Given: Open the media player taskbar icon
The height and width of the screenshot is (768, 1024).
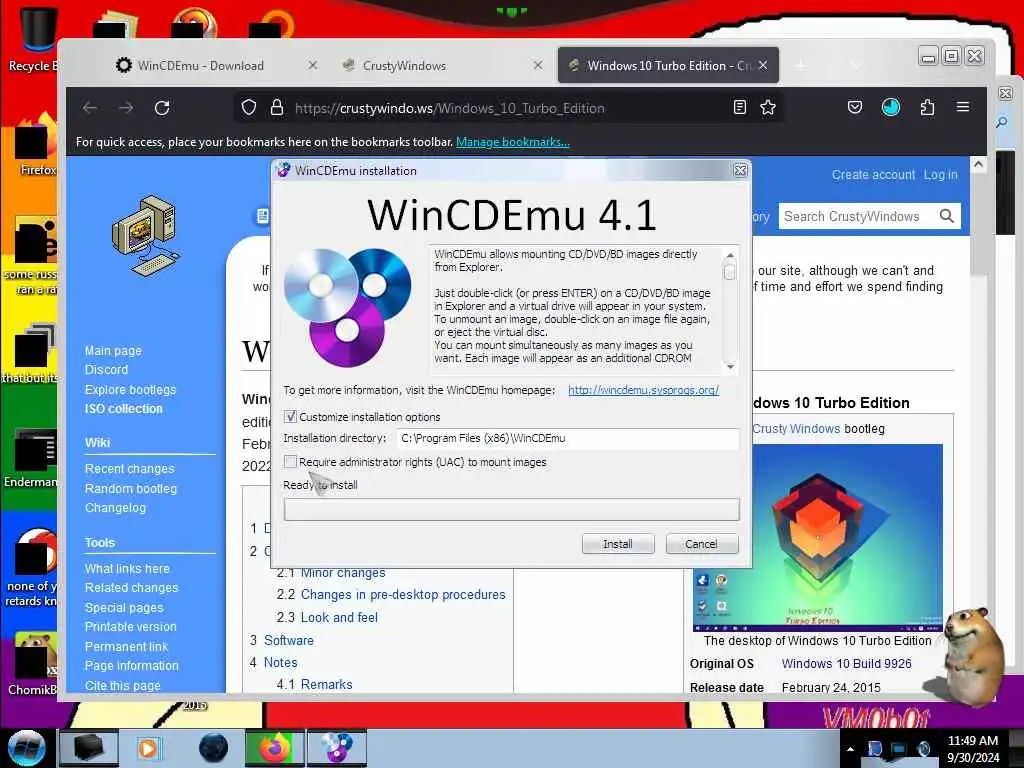Looking at the screenshot, I should [x=148, y=748].
